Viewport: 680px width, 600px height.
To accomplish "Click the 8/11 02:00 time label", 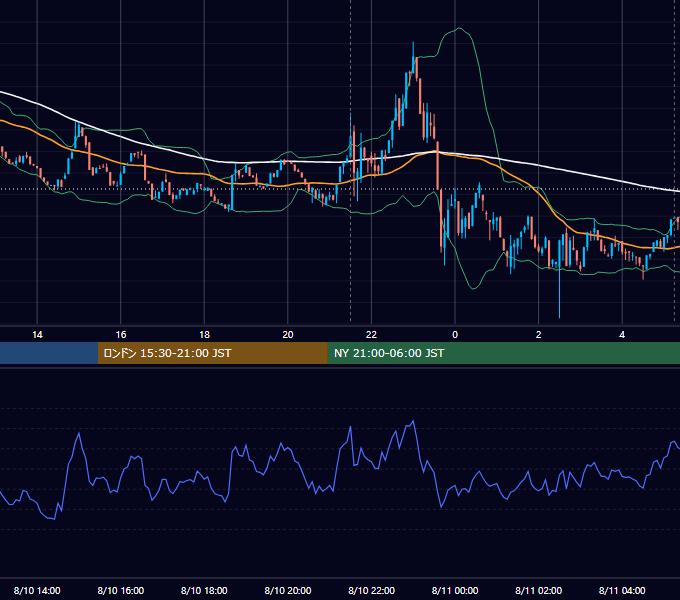I will click(539, 590).
